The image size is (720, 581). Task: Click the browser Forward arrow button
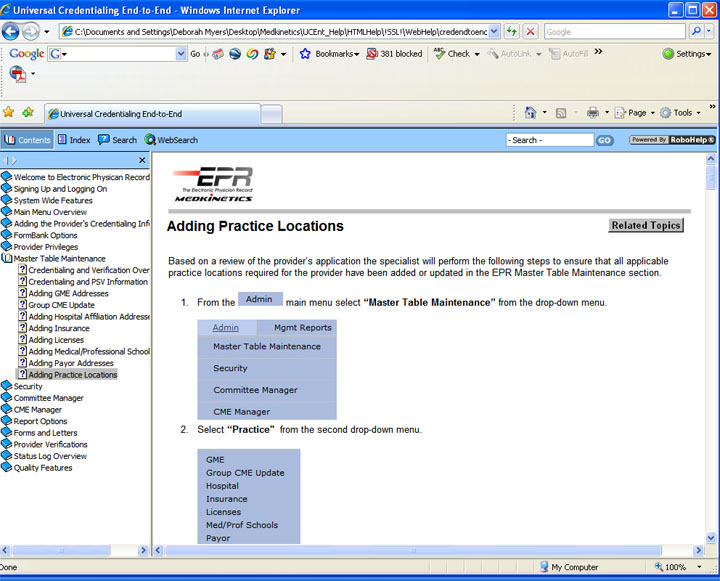coord(31,32)
